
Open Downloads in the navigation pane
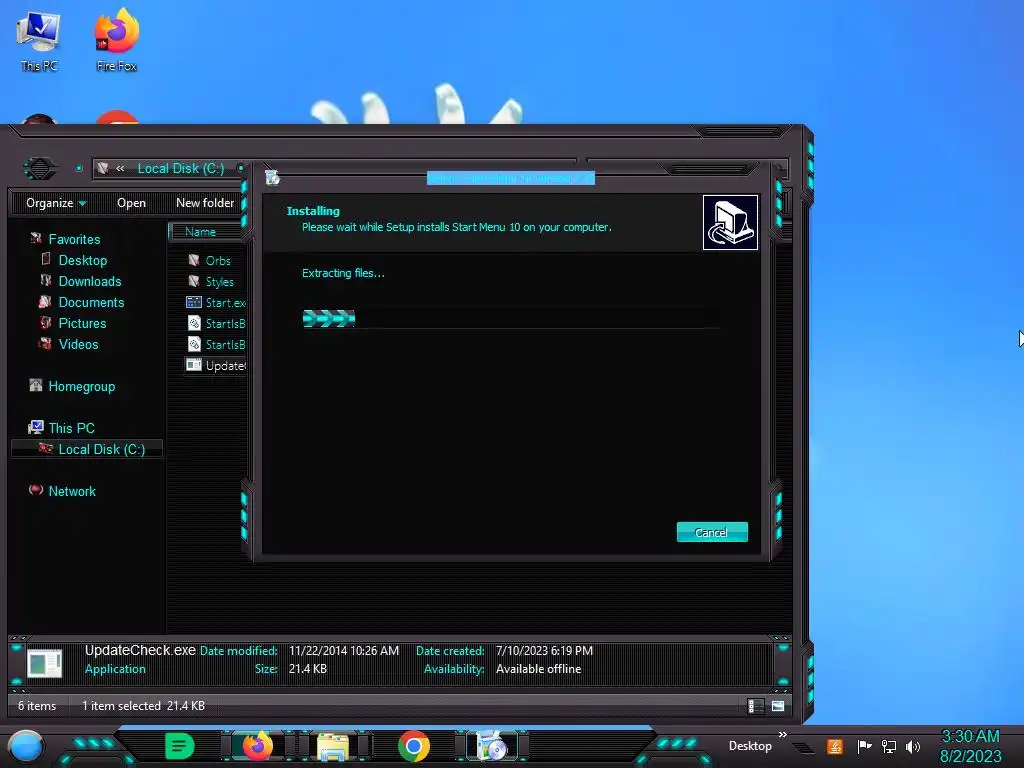click(90, 281)
